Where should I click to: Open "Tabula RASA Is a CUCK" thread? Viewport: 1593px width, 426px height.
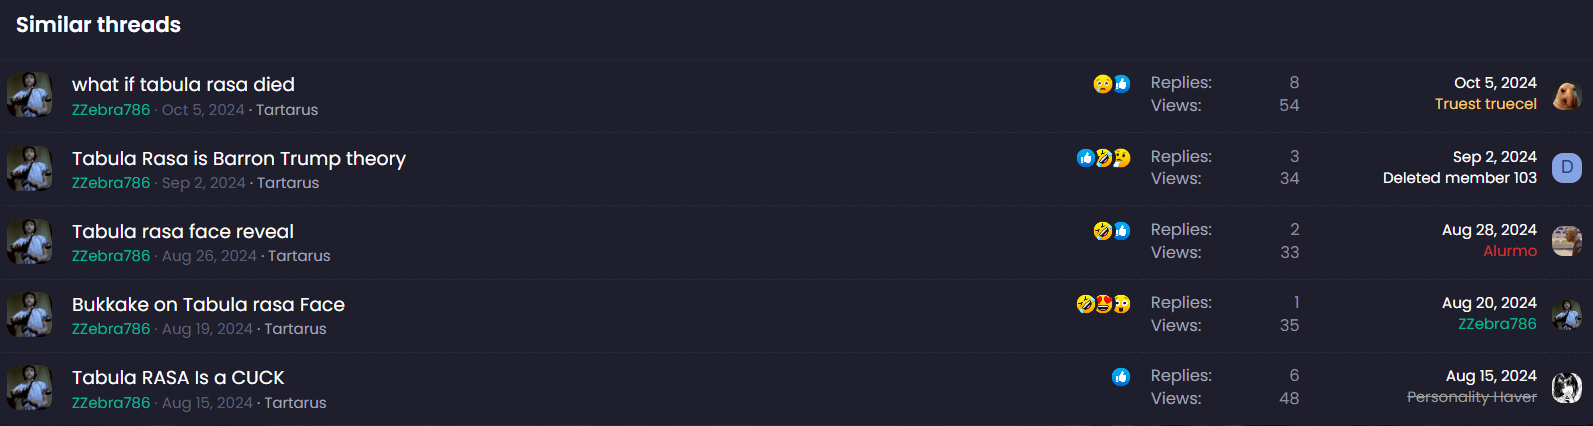pos(178,378)
